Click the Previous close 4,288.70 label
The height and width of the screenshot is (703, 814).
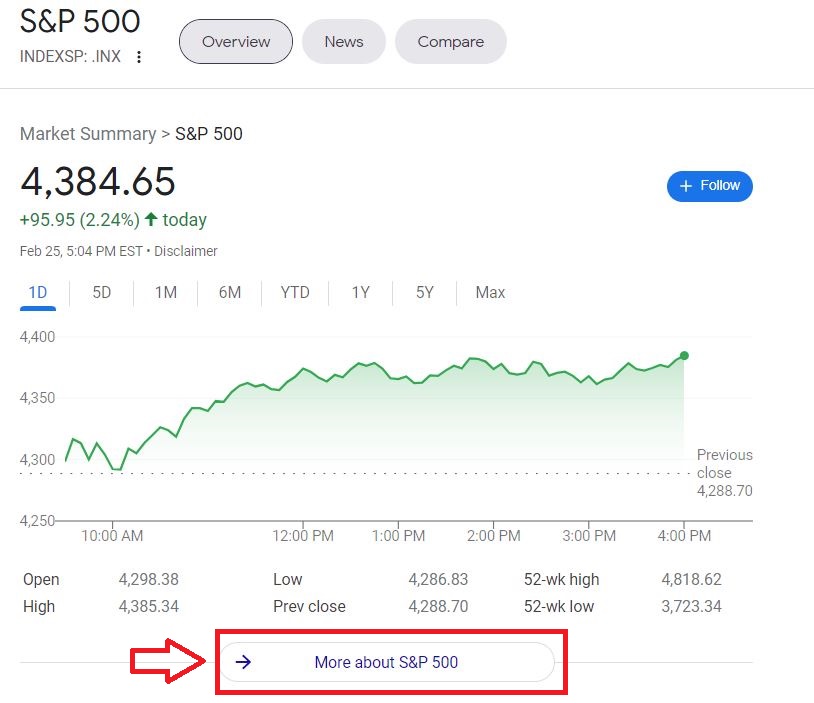coord(724,472)
